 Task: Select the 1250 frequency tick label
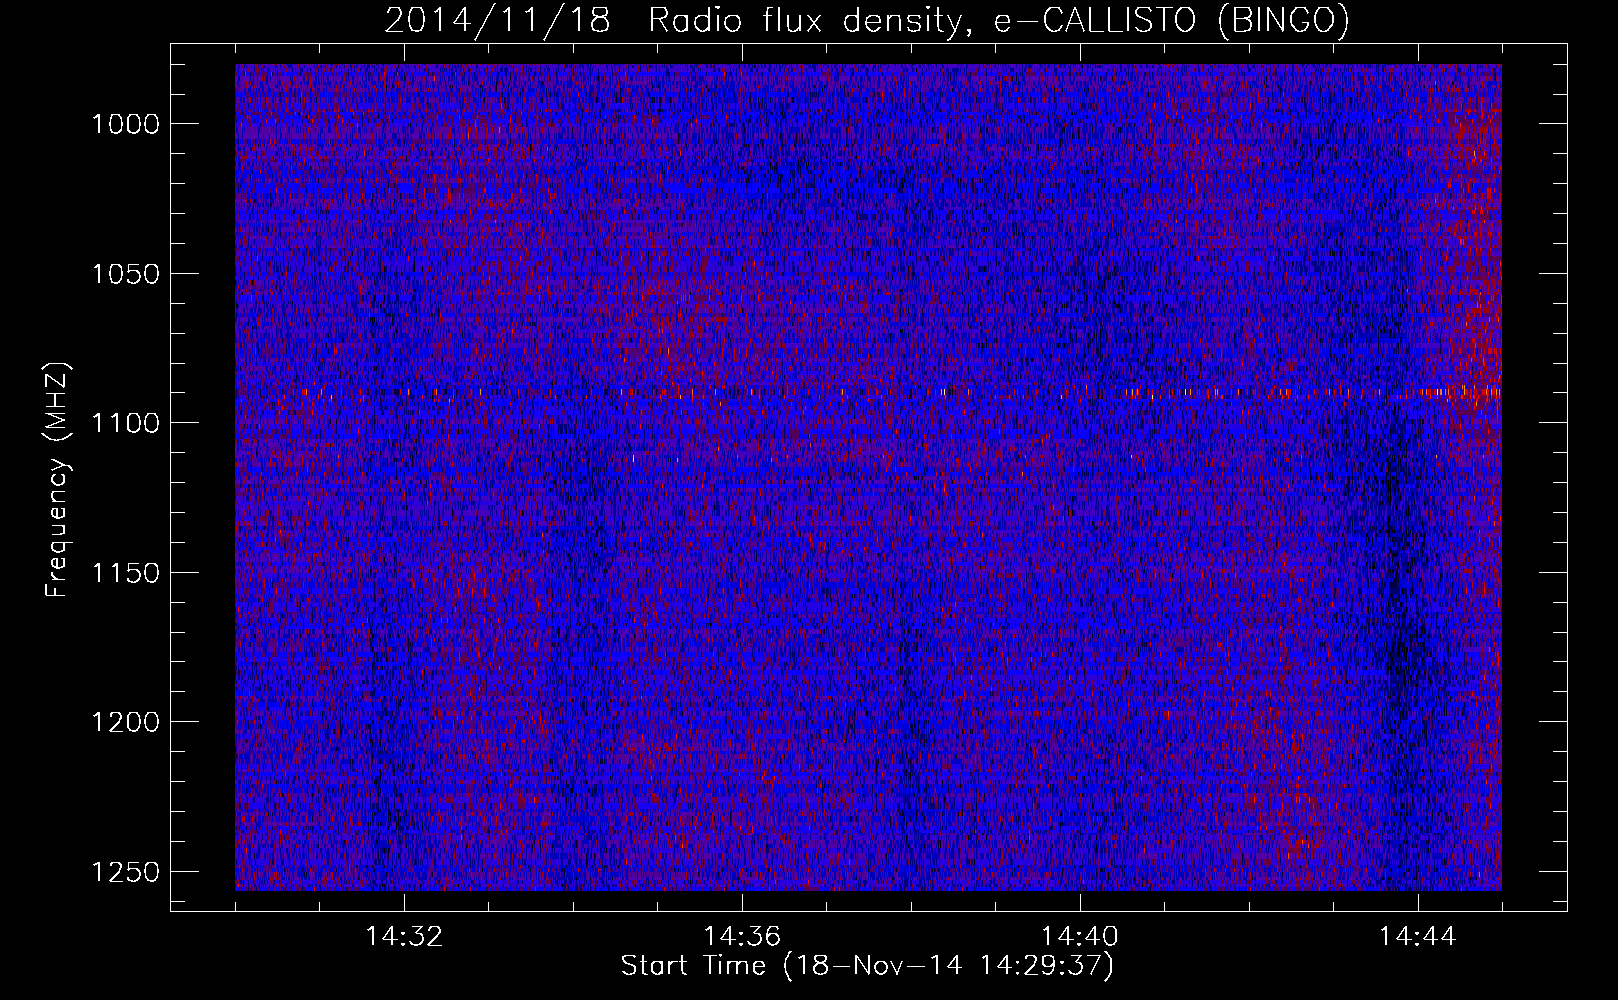pos(125,872)
